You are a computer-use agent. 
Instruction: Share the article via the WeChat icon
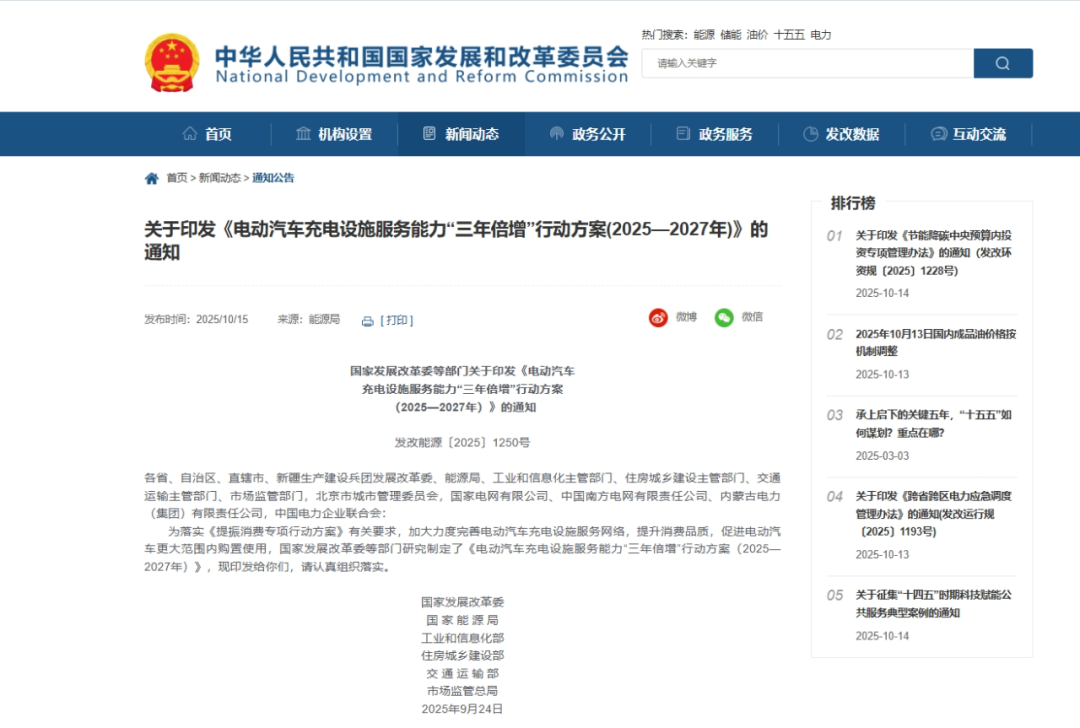click(x=722, y=317)
